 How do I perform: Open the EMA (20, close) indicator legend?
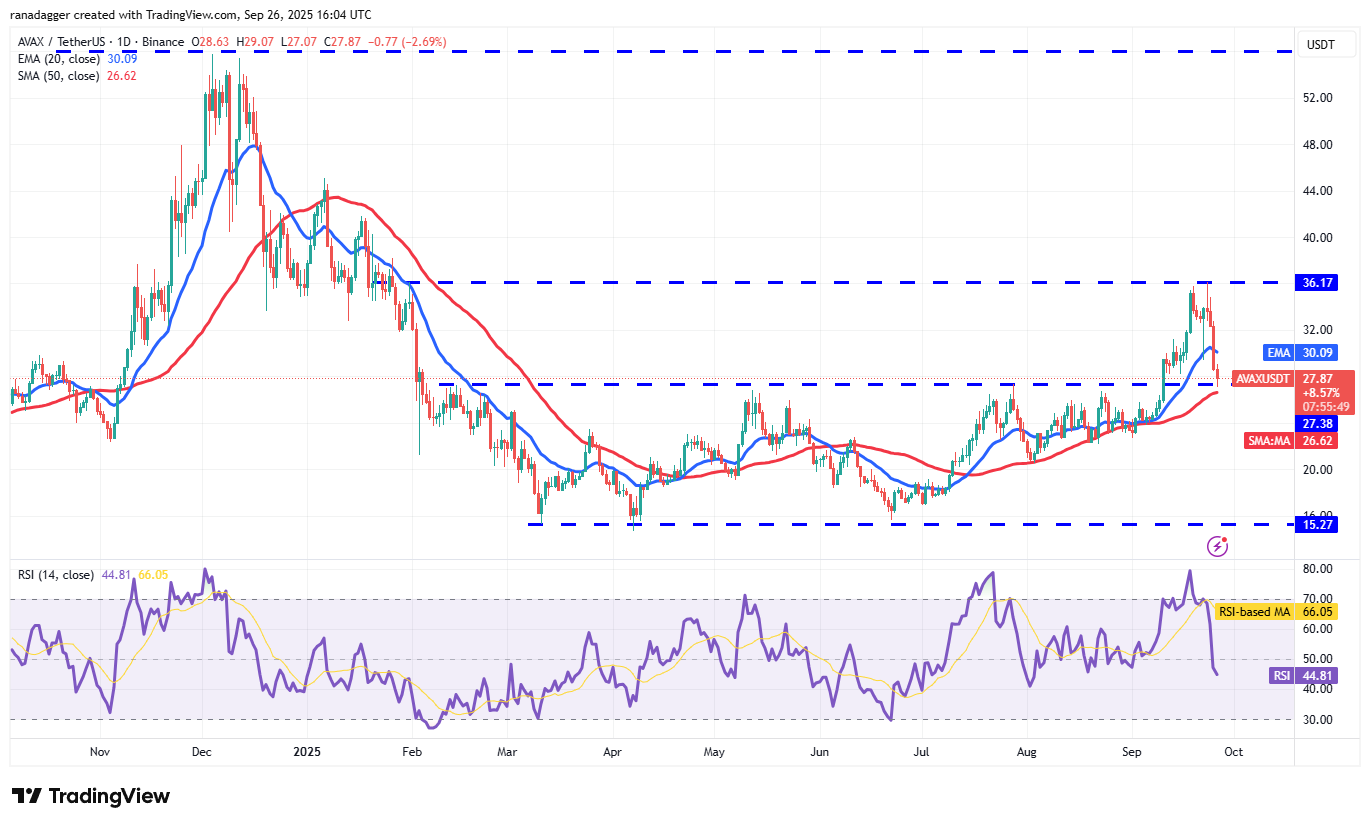(x=56, y=59)
